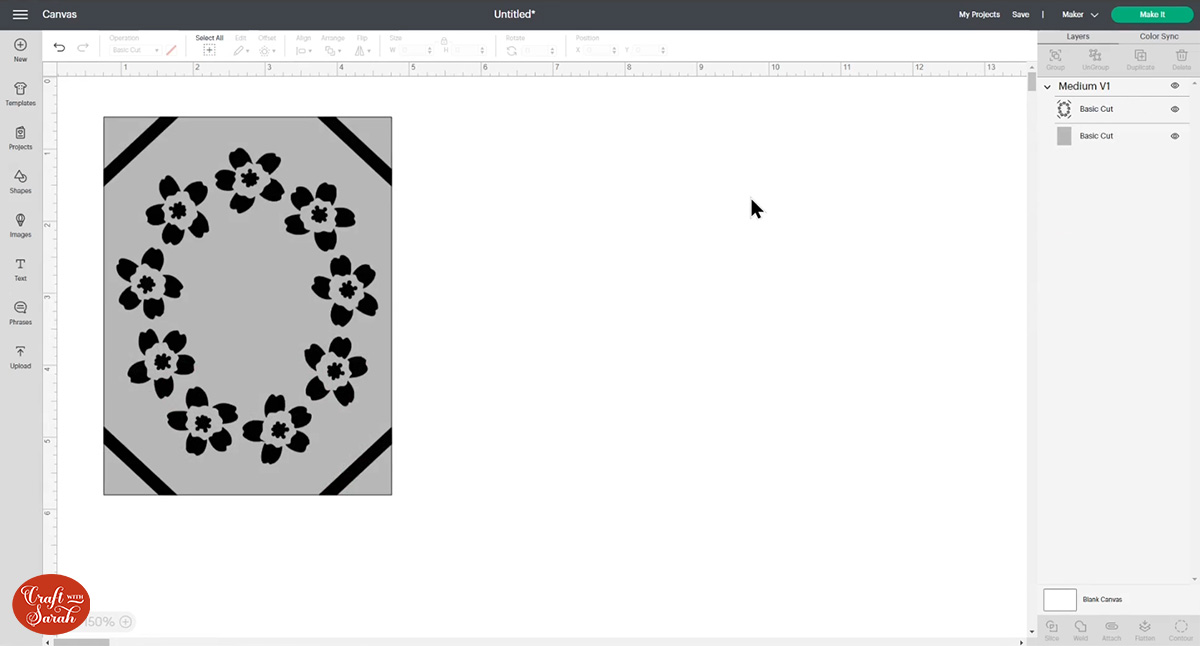This screenshot has width=1200, height=646.
Task: Select the flower wreath layer thumbnail
Action: (1064, 109)
